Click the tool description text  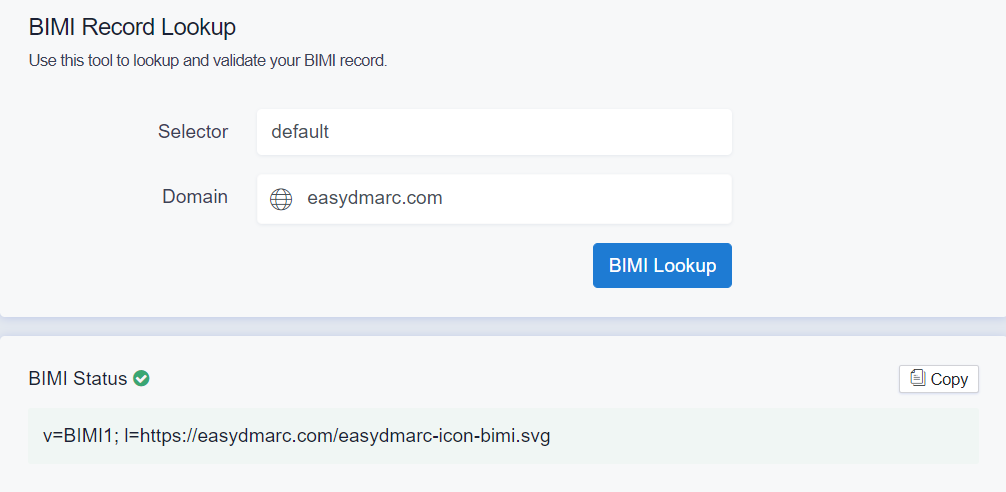[x=208, y=62]
